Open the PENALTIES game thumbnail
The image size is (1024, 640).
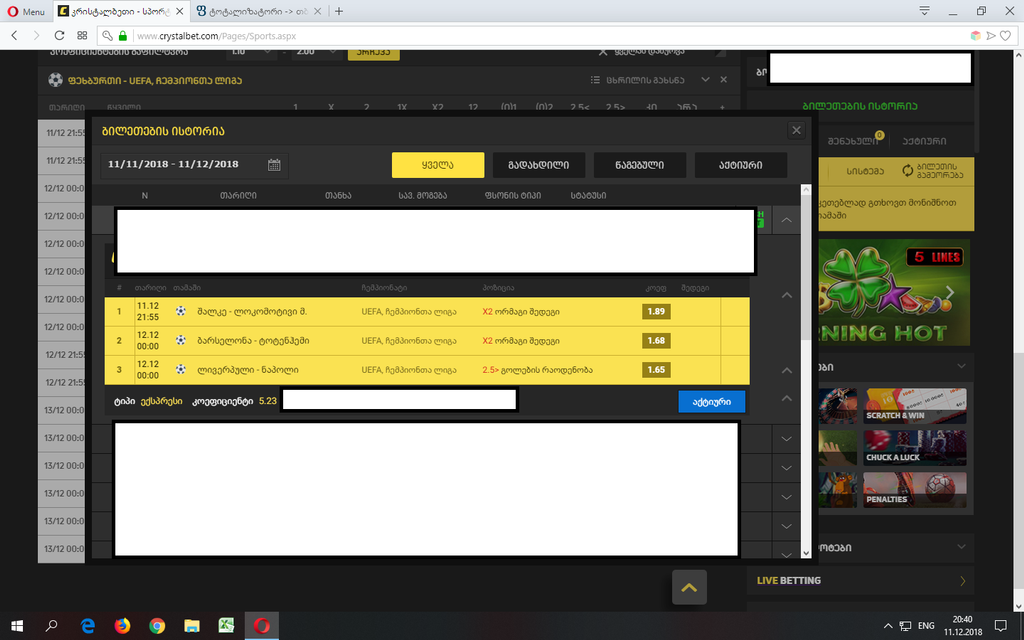pos(914,490)
